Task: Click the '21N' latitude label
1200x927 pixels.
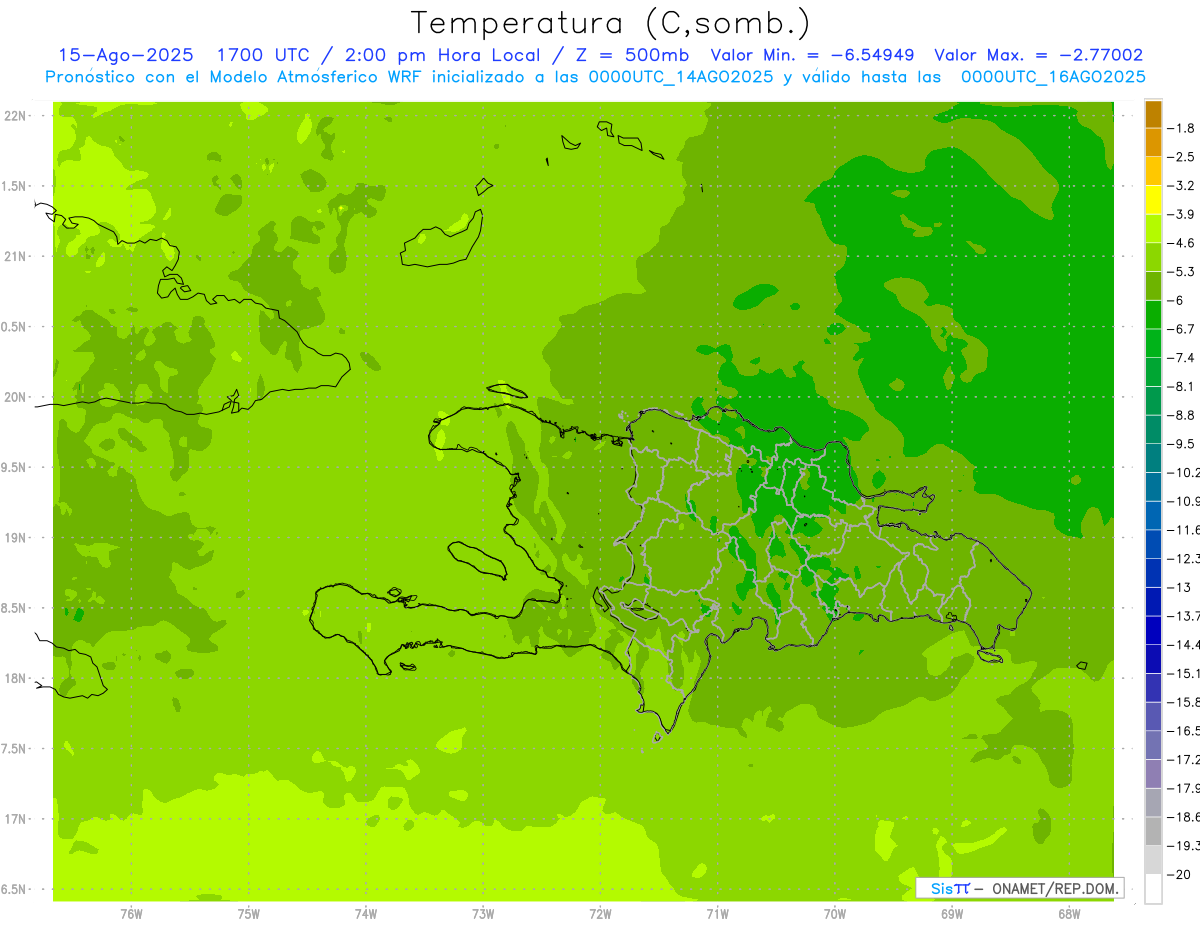Action: 17,256
